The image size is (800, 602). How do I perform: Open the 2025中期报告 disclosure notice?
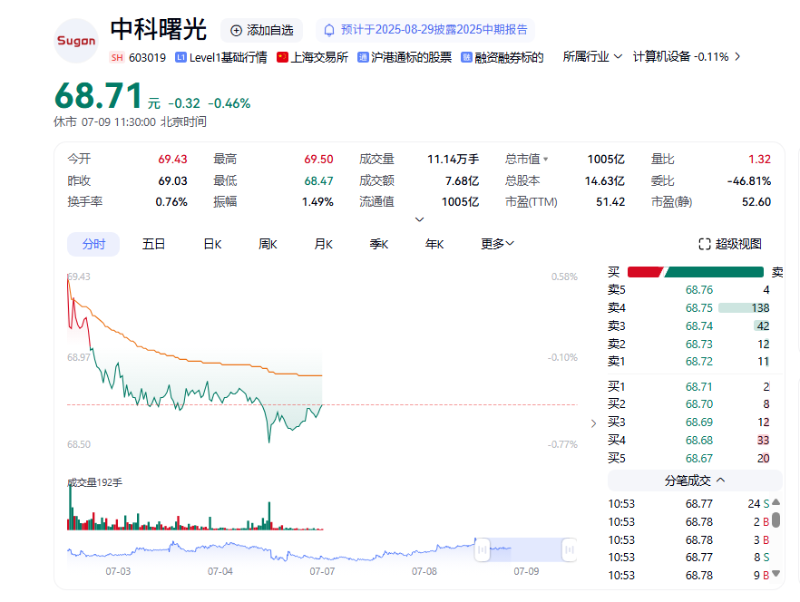pyautogui.click(x=425, y=30)
